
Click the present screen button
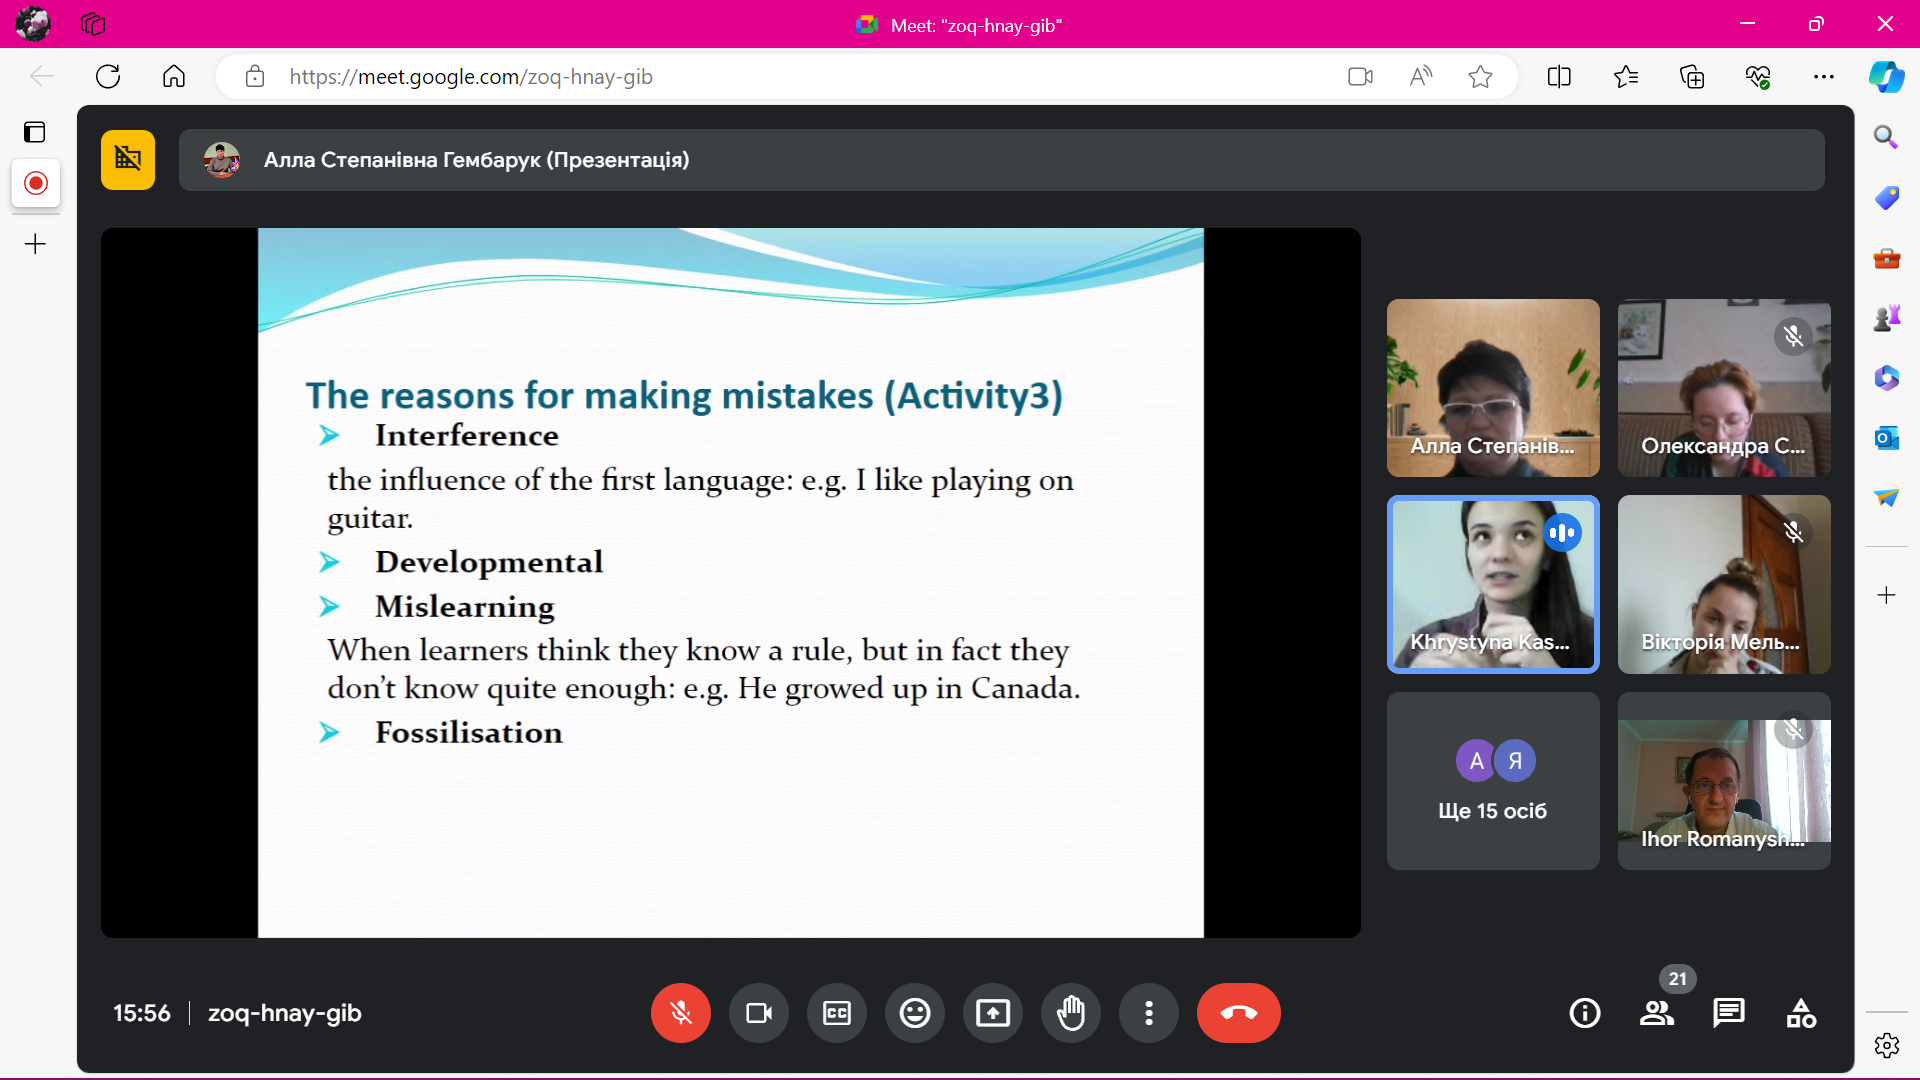pos(993,1013)
